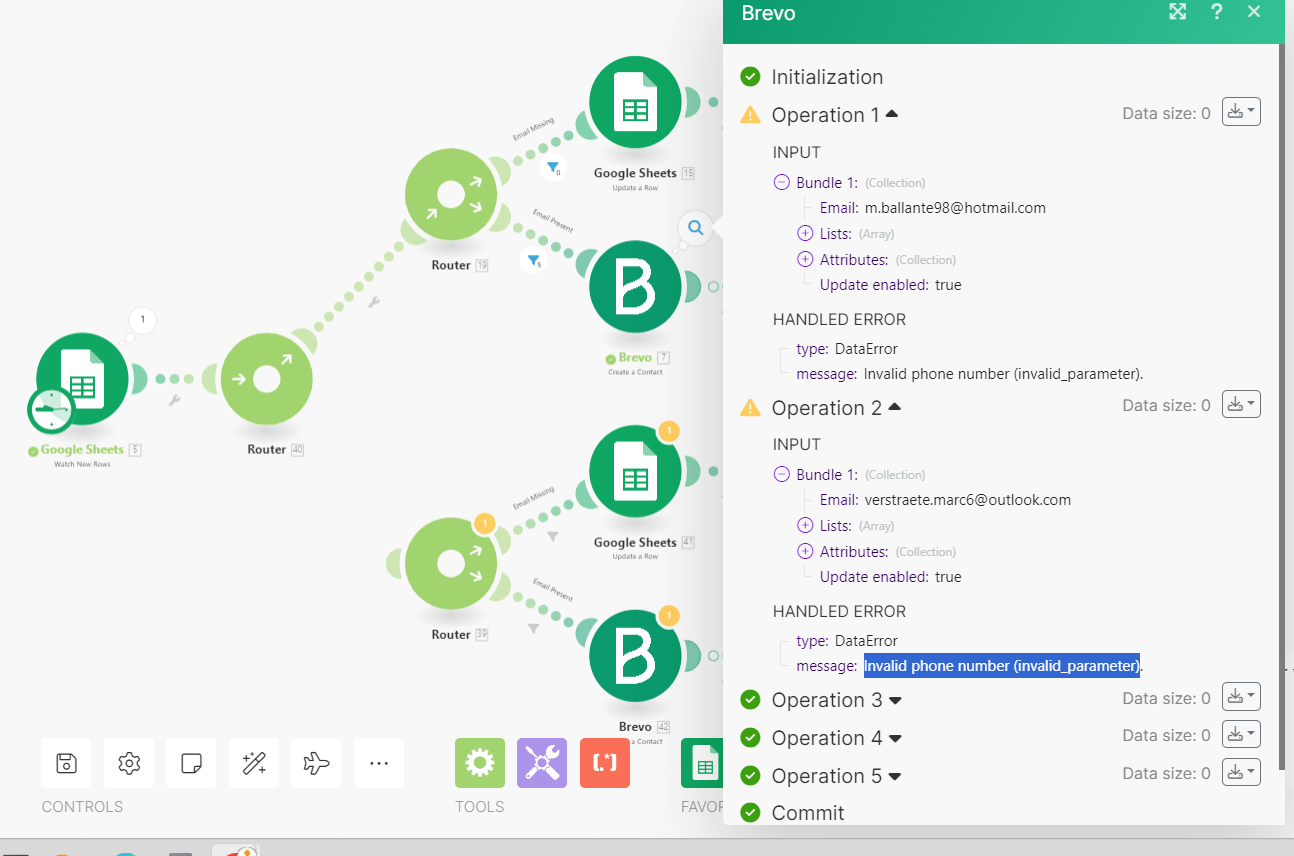This screenshot has width=1294, height=856.
Task: Open download dropdown for Operation 2
Action: pyautogui.click(x=1241, y=404)
